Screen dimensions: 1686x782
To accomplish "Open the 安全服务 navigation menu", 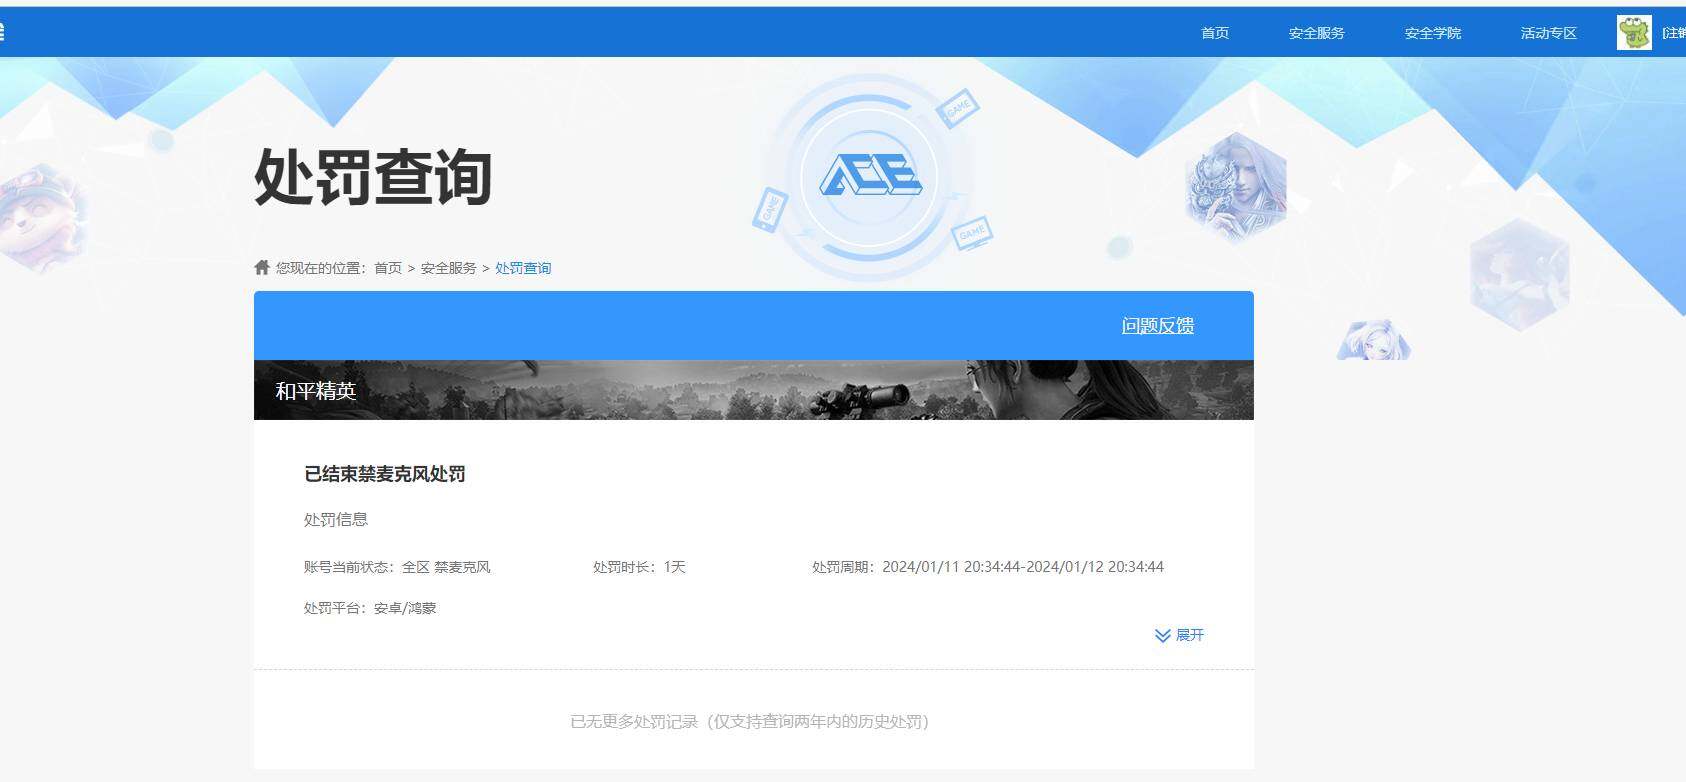I will click(1316, 33).
